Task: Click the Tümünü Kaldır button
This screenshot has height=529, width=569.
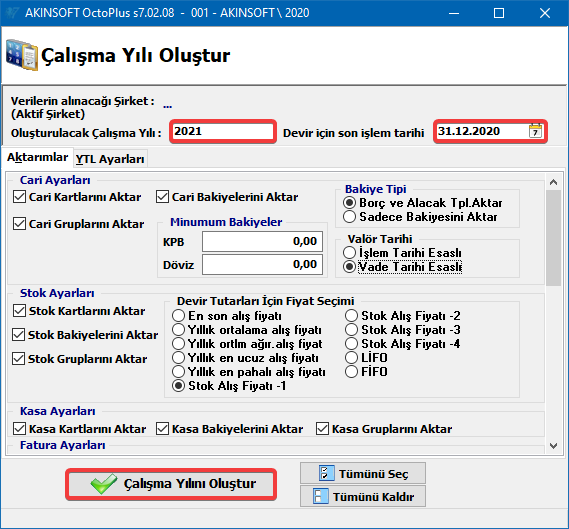Action: [363, 496]
